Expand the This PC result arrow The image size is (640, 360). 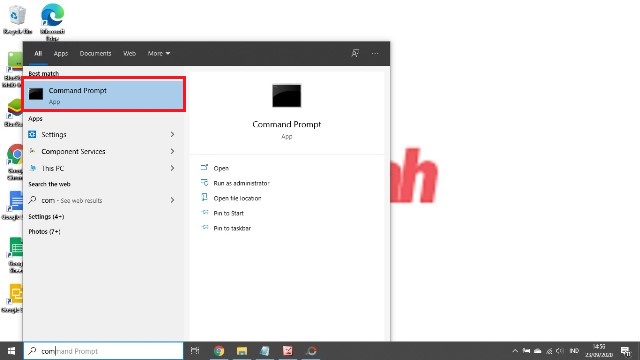click(172, 168)
